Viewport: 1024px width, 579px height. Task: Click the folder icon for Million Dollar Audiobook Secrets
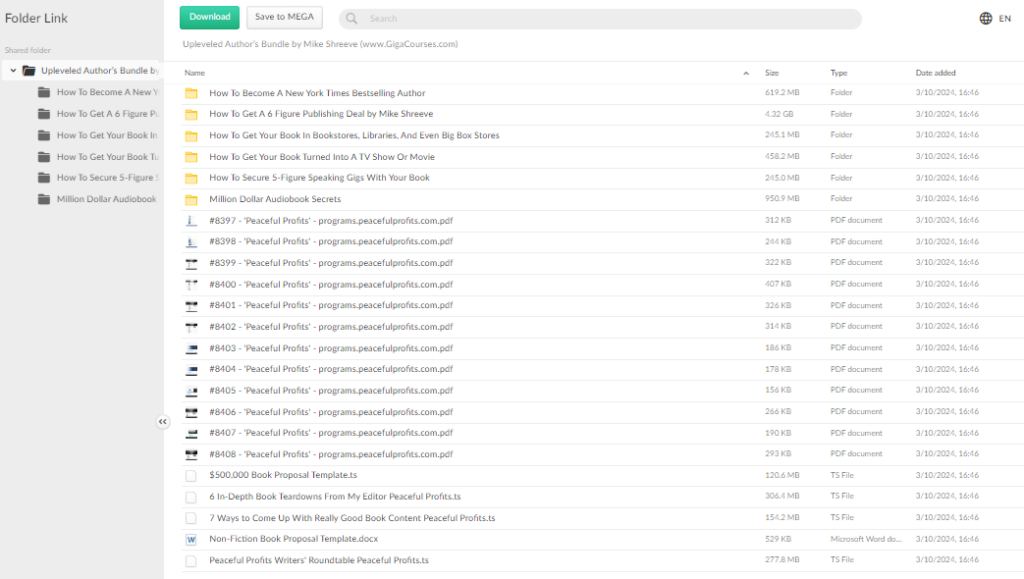(191, 199)
